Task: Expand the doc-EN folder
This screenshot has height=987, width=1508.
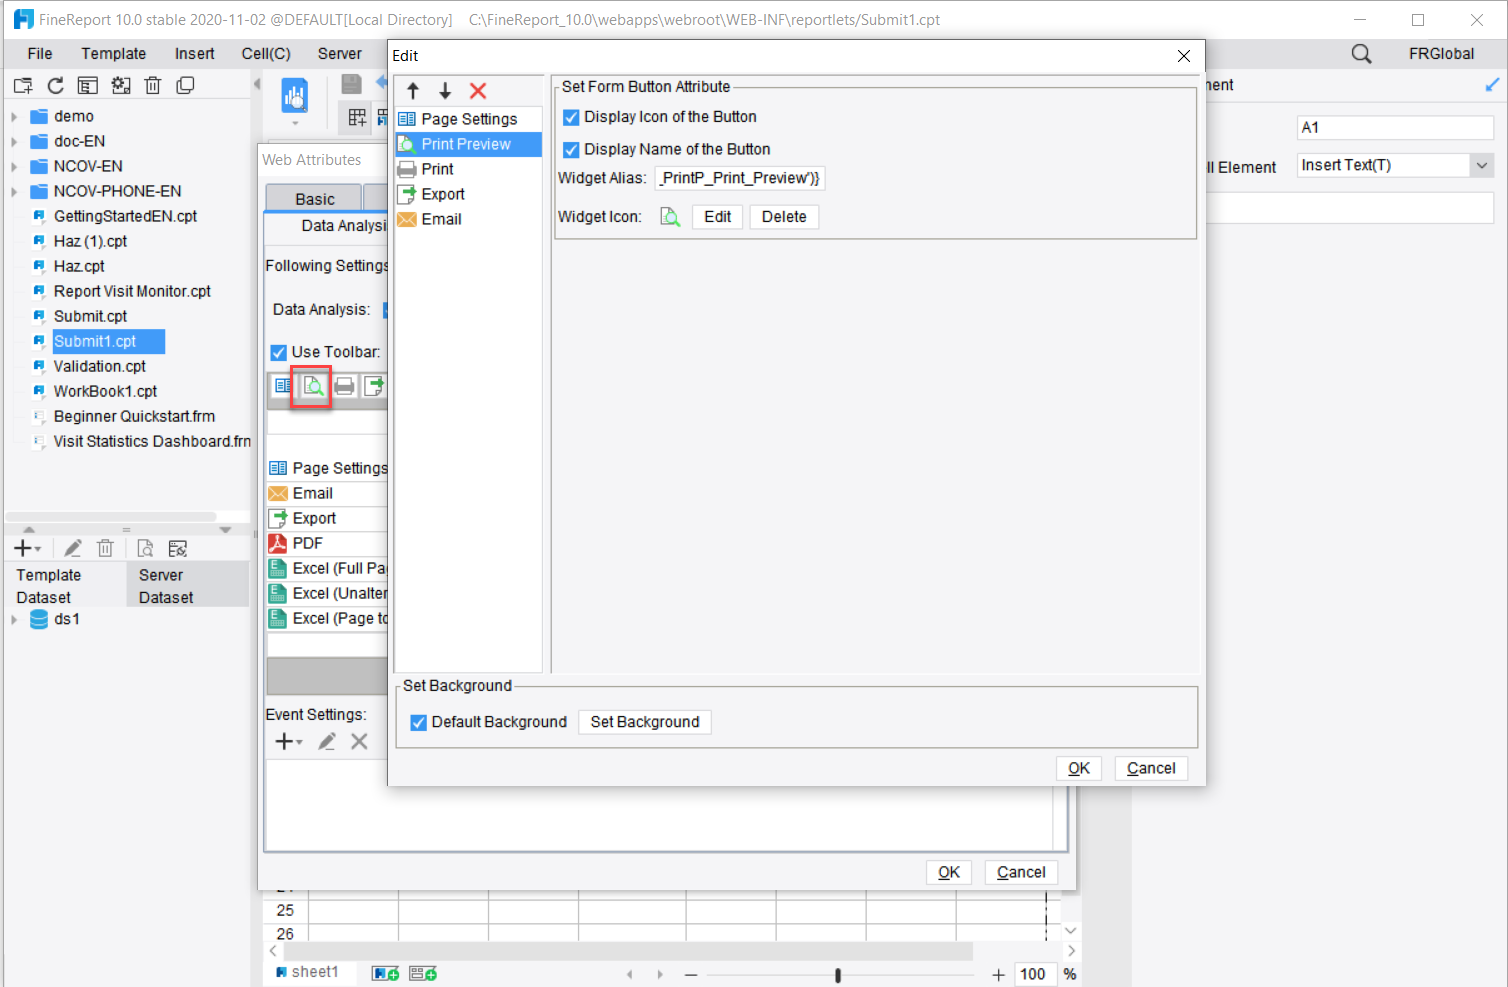Action: pos(14,141)
